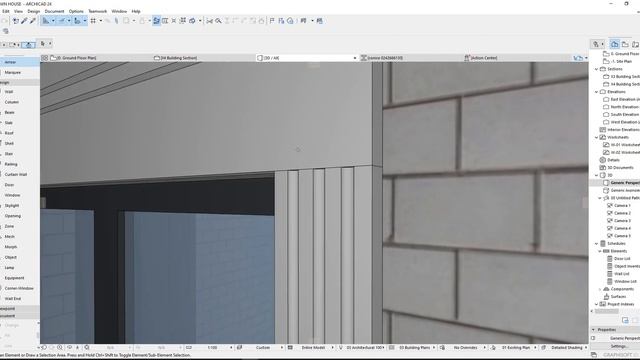Choose the Slab tool

(x=19, y=123)
